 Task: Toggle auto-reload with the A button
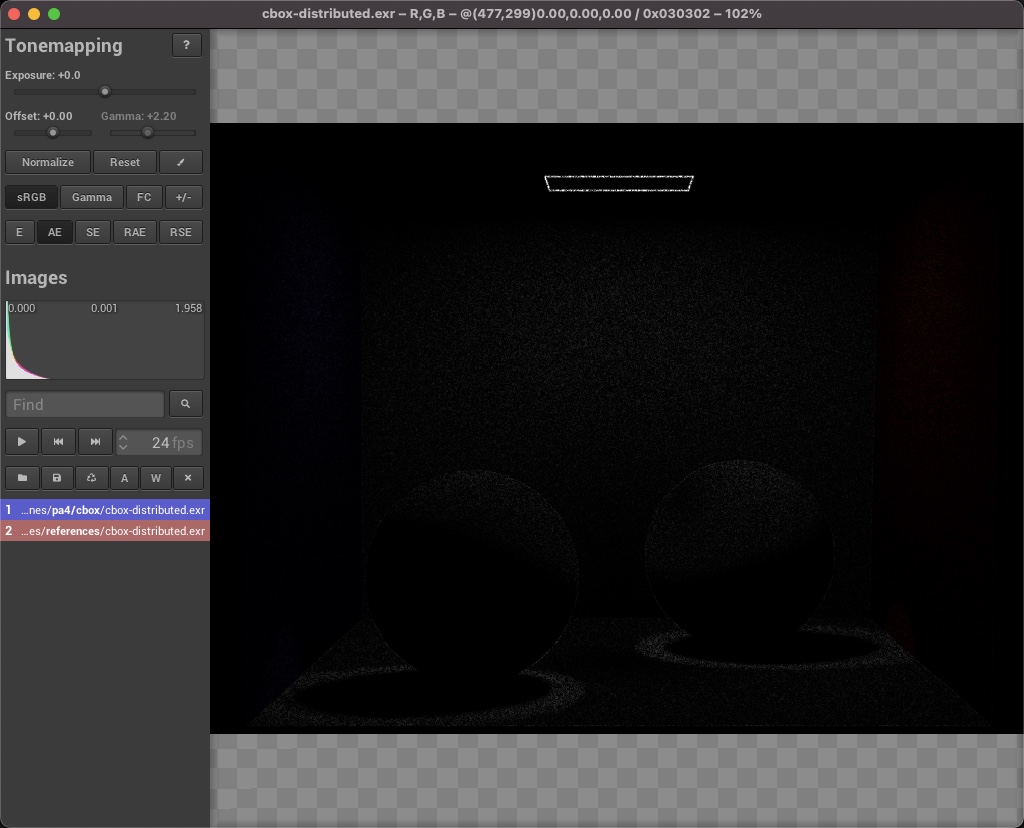[124, 478]
